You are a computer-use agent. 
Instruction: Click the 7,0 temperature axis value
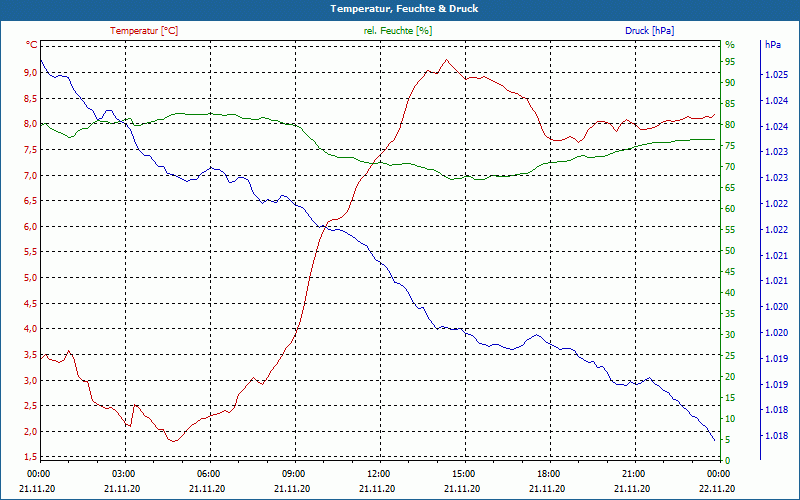coord(31,175)
